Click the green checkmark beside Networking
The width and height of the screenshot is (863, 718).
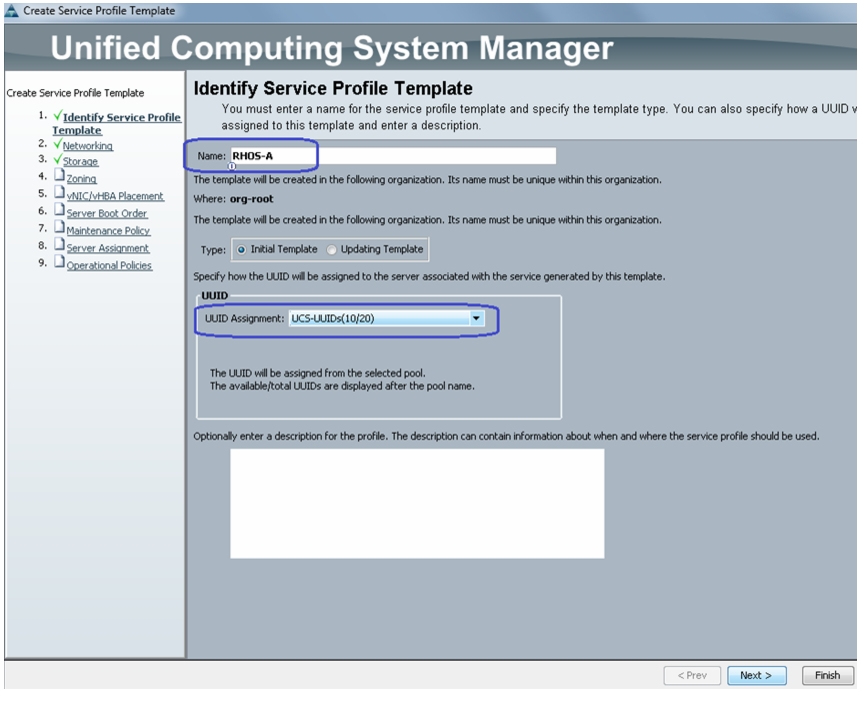[x=57, y=144]
